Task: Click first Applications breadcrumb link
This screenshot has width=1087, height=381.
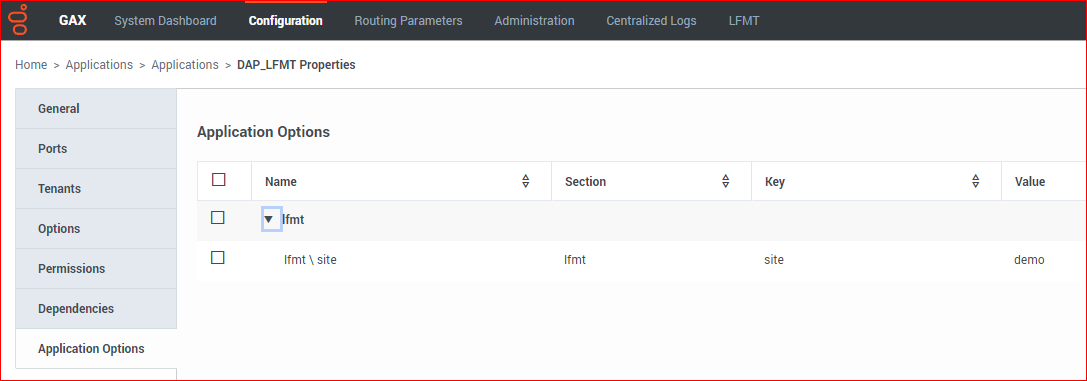Action: click(99, 64)
